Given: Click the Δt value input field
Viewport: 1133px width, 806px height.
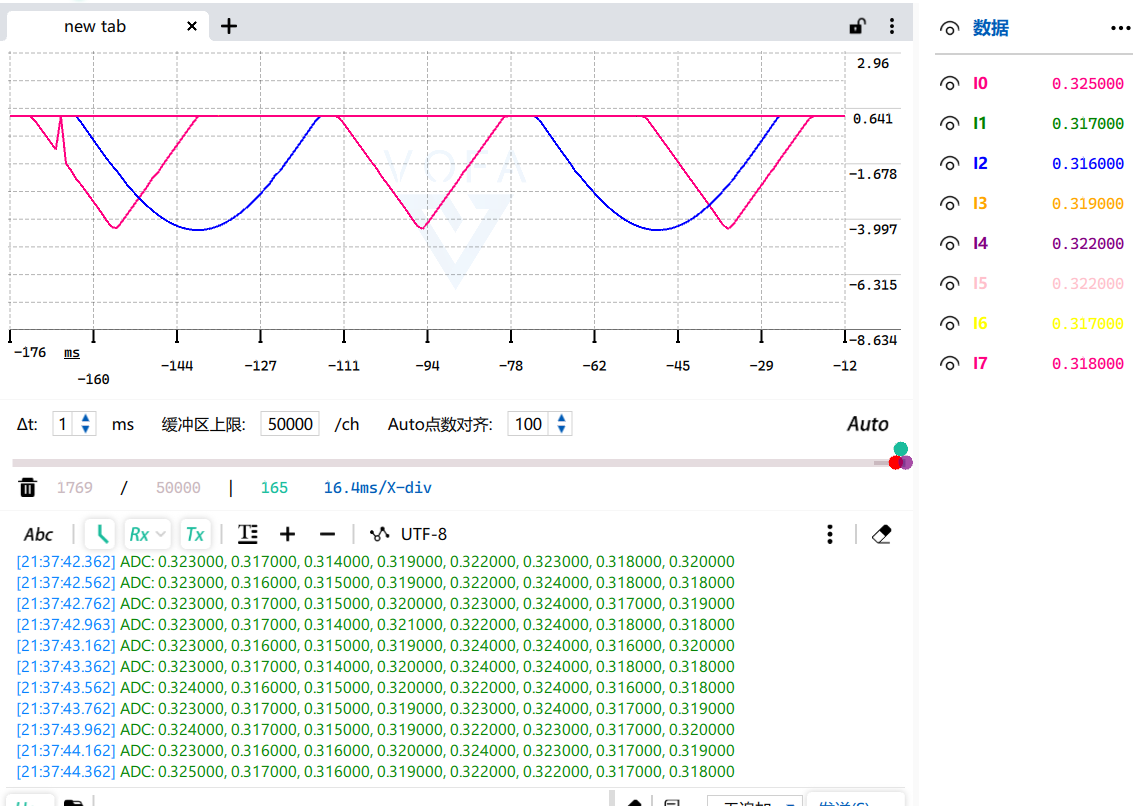Looking at the screenshot, I should pos(64,424).
